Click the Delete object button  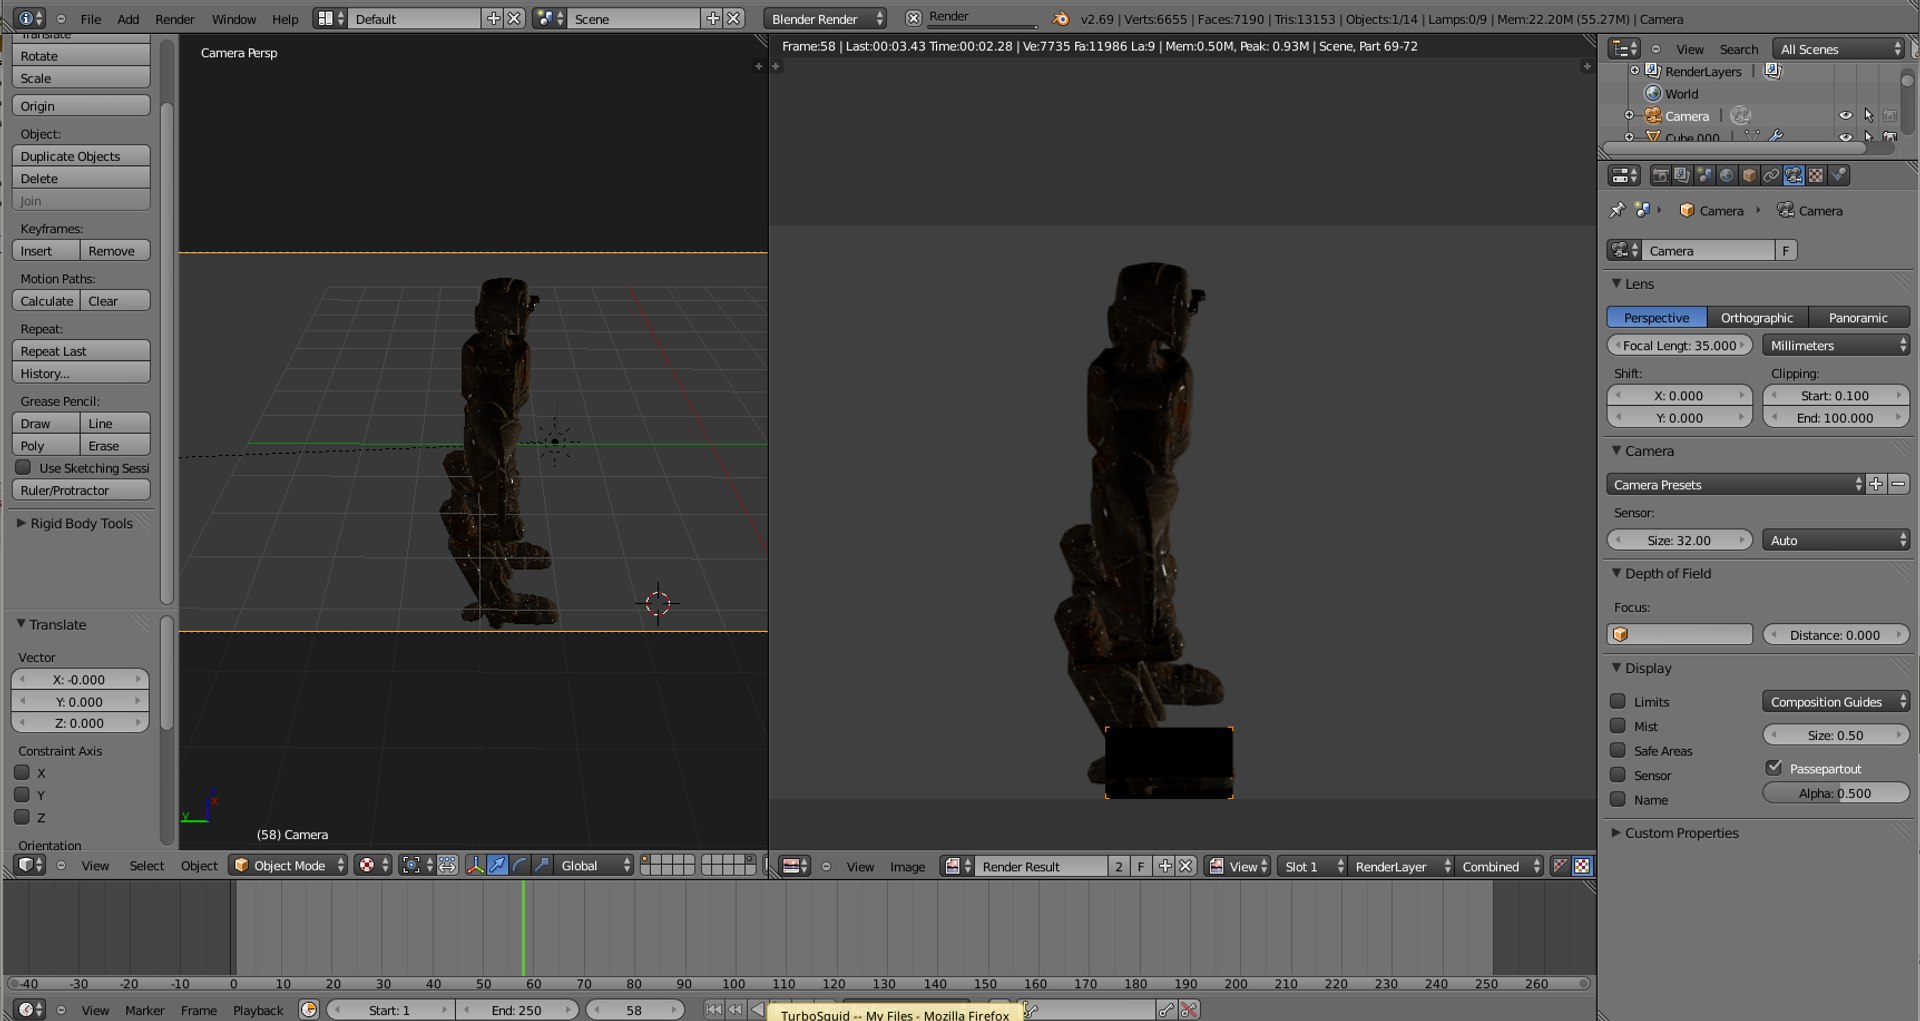coord(81,178)
